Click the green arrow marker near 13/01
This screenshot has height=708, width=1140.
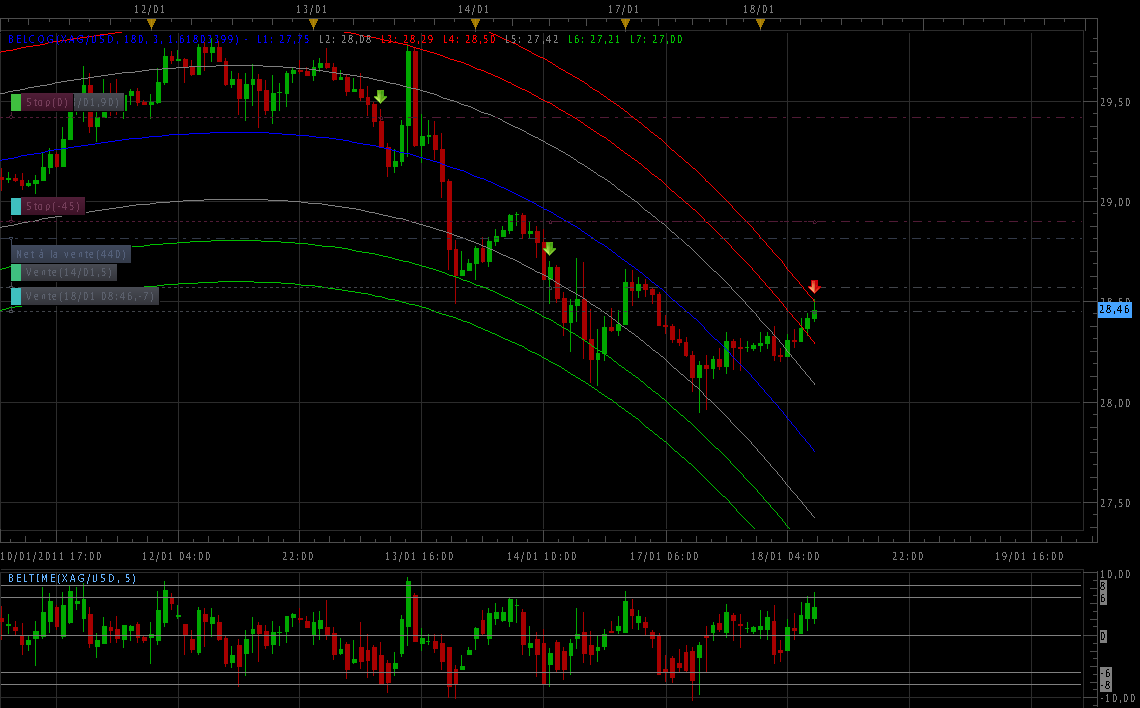(380, 97)
